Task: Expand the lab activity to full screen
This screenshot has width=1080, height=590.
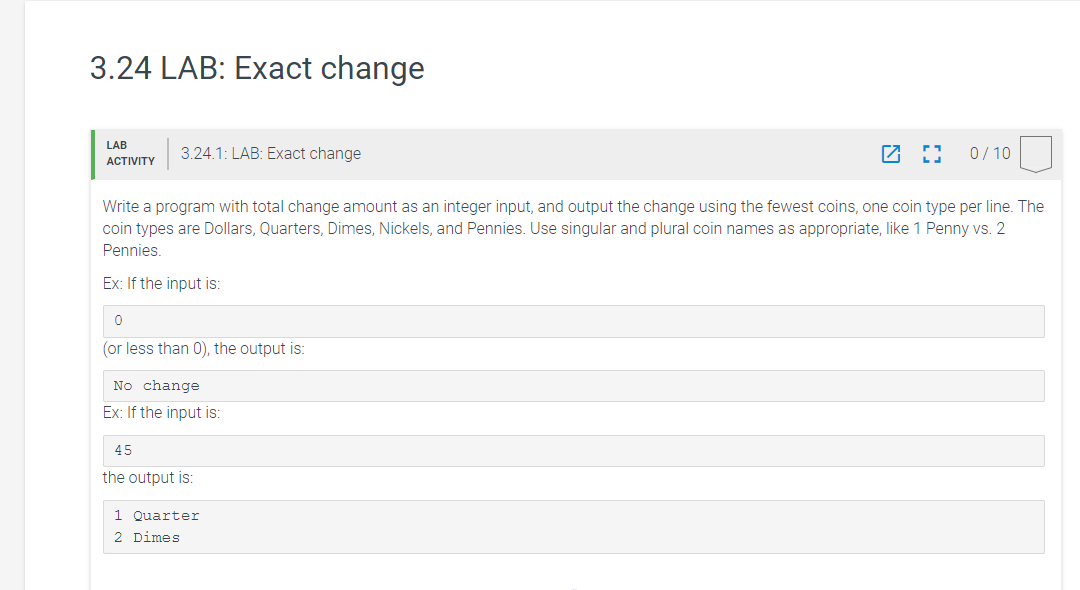Action: (x=931, y=154)
